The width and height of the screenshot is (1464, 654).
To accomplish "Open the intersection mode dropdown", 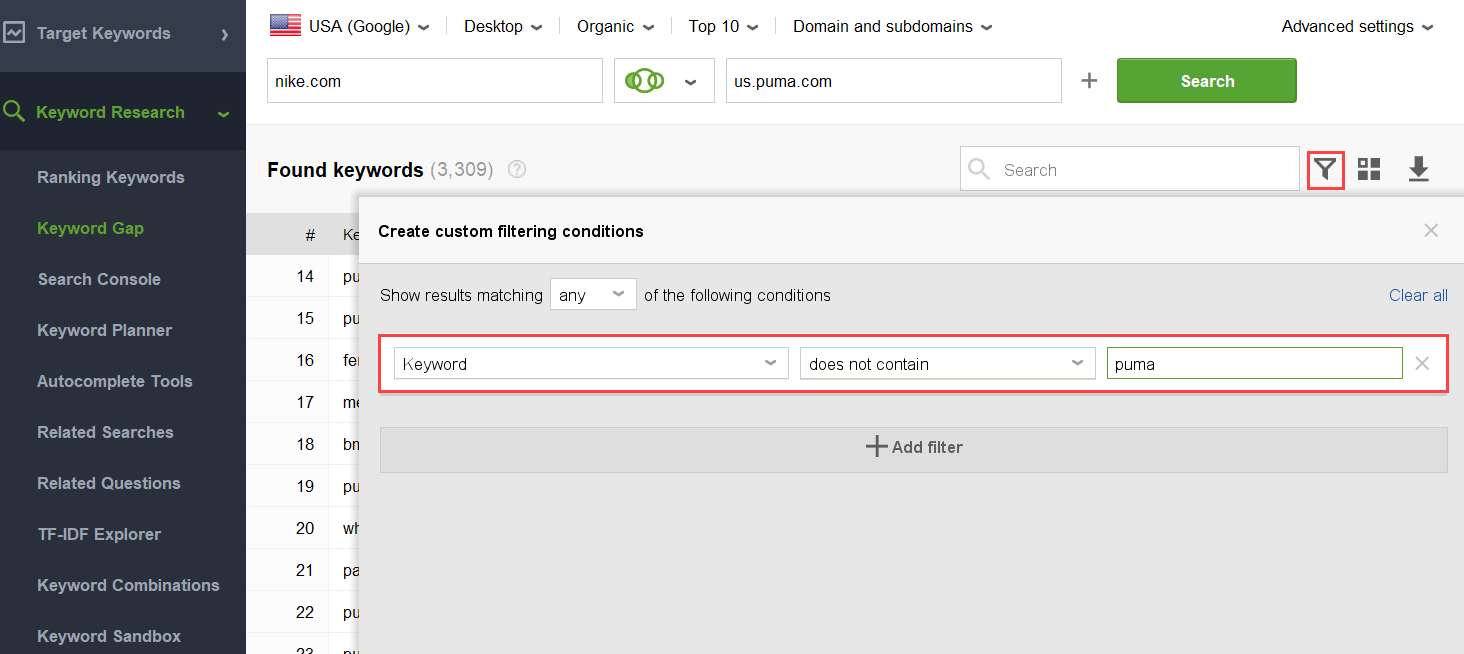I will pos(664,81).
